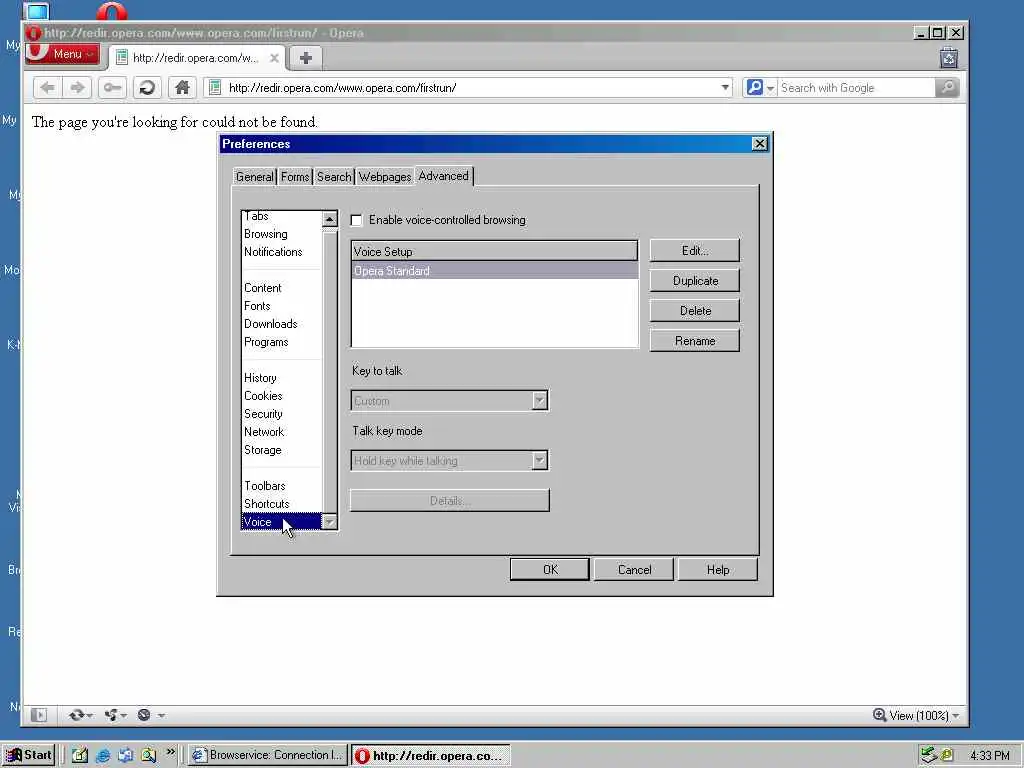This screenshot has height=768, width=1024.
Task: Click the Details... button
Action: click(449, 501)
